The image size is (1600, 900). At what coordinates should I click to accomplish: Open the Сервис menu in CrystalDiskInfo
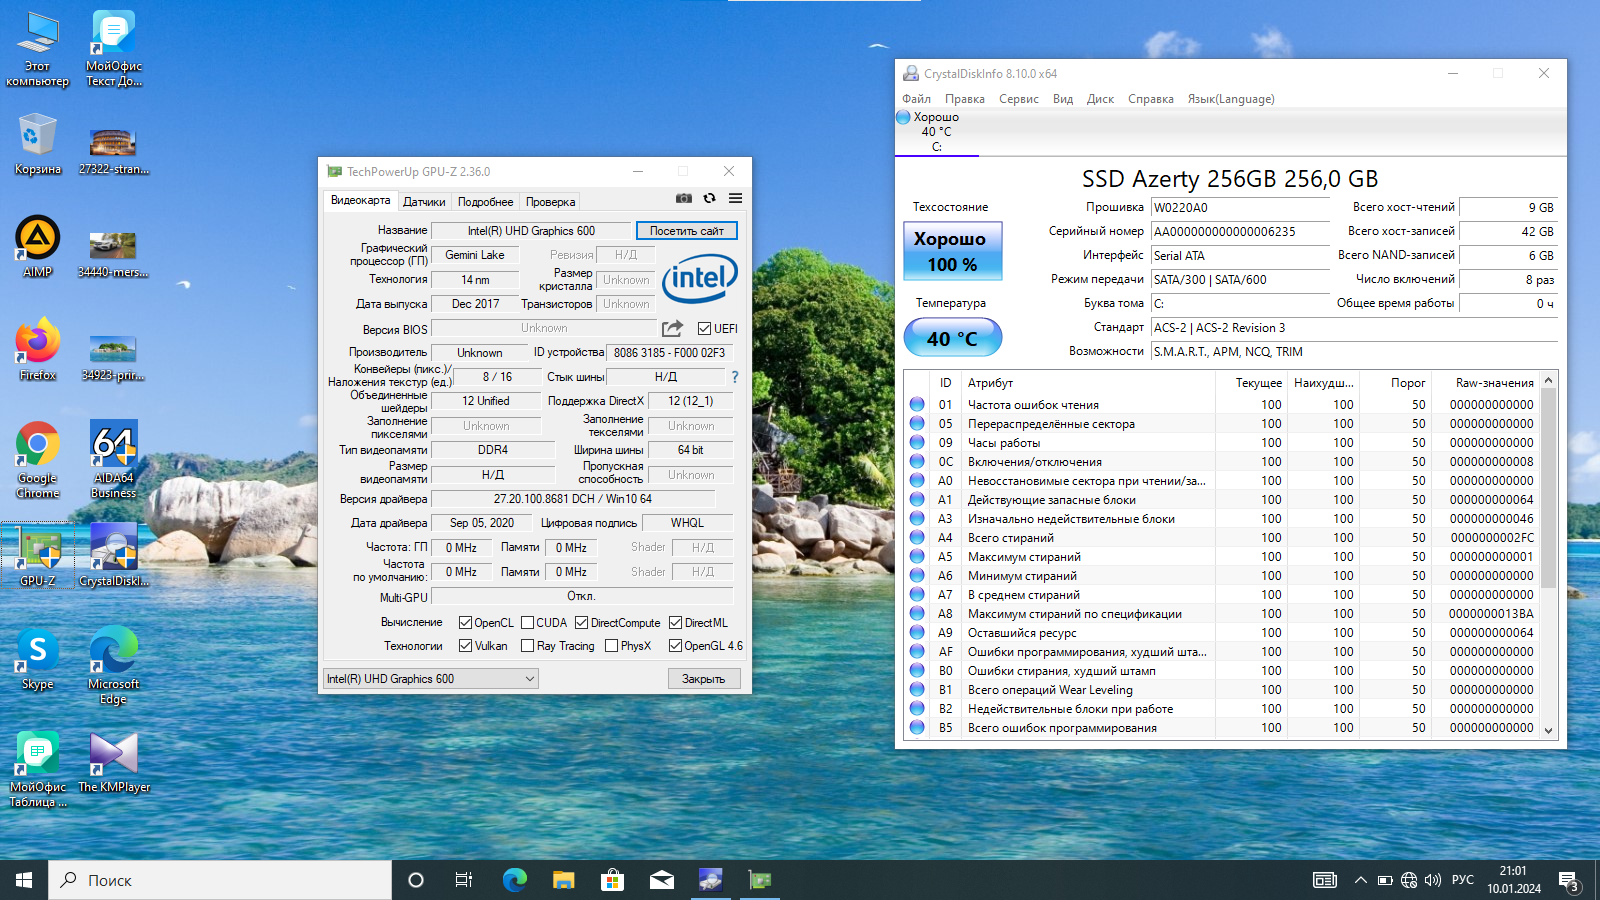click(x=1019, y=99)
